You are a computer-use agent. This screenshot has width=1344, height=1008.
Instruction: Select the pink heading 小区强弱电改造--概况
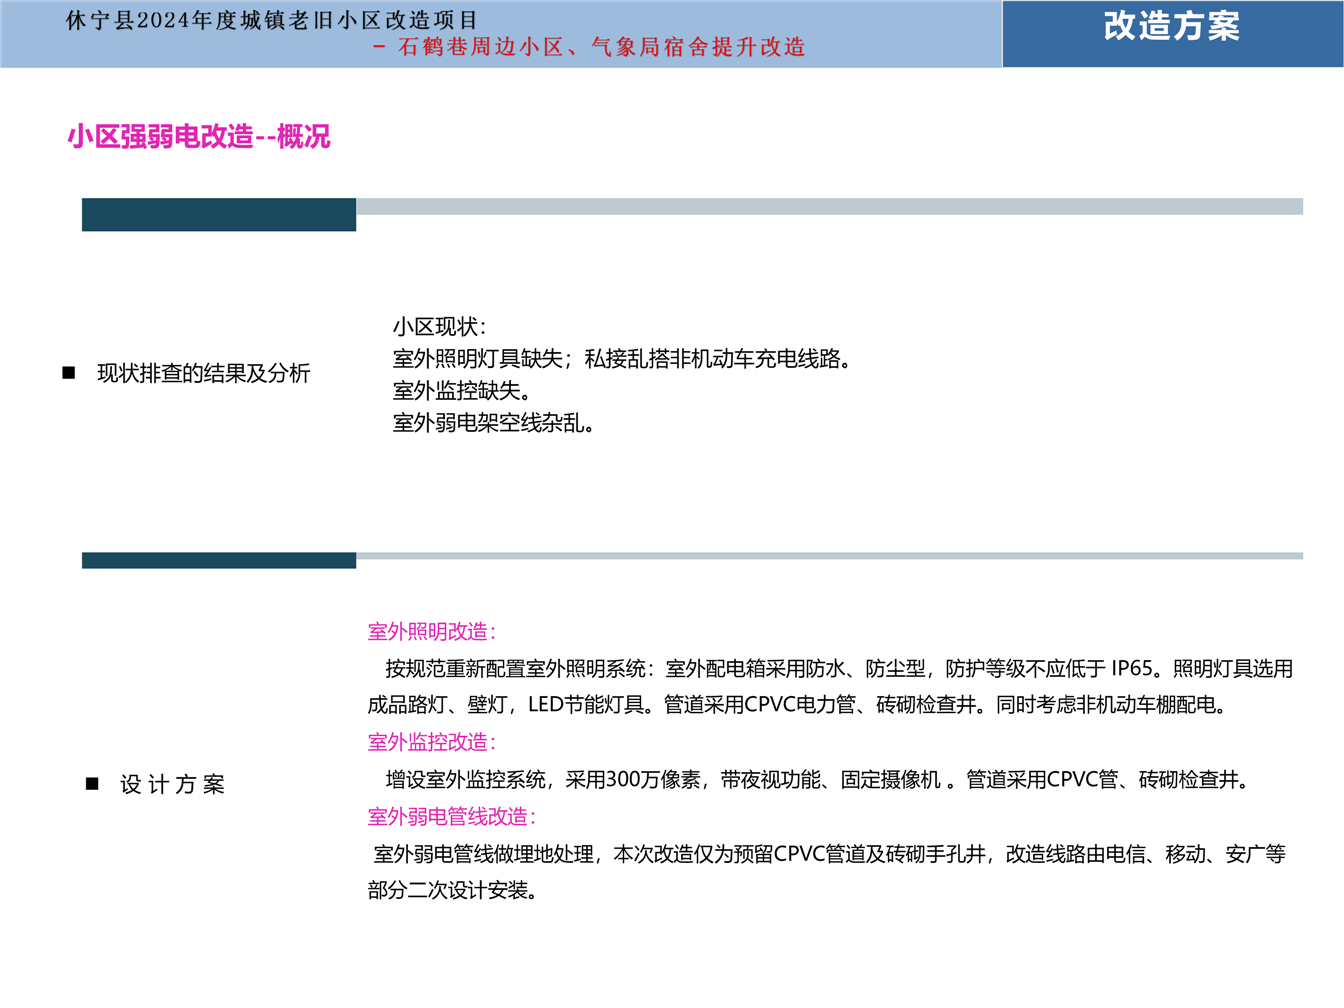(x=199, y=136)
